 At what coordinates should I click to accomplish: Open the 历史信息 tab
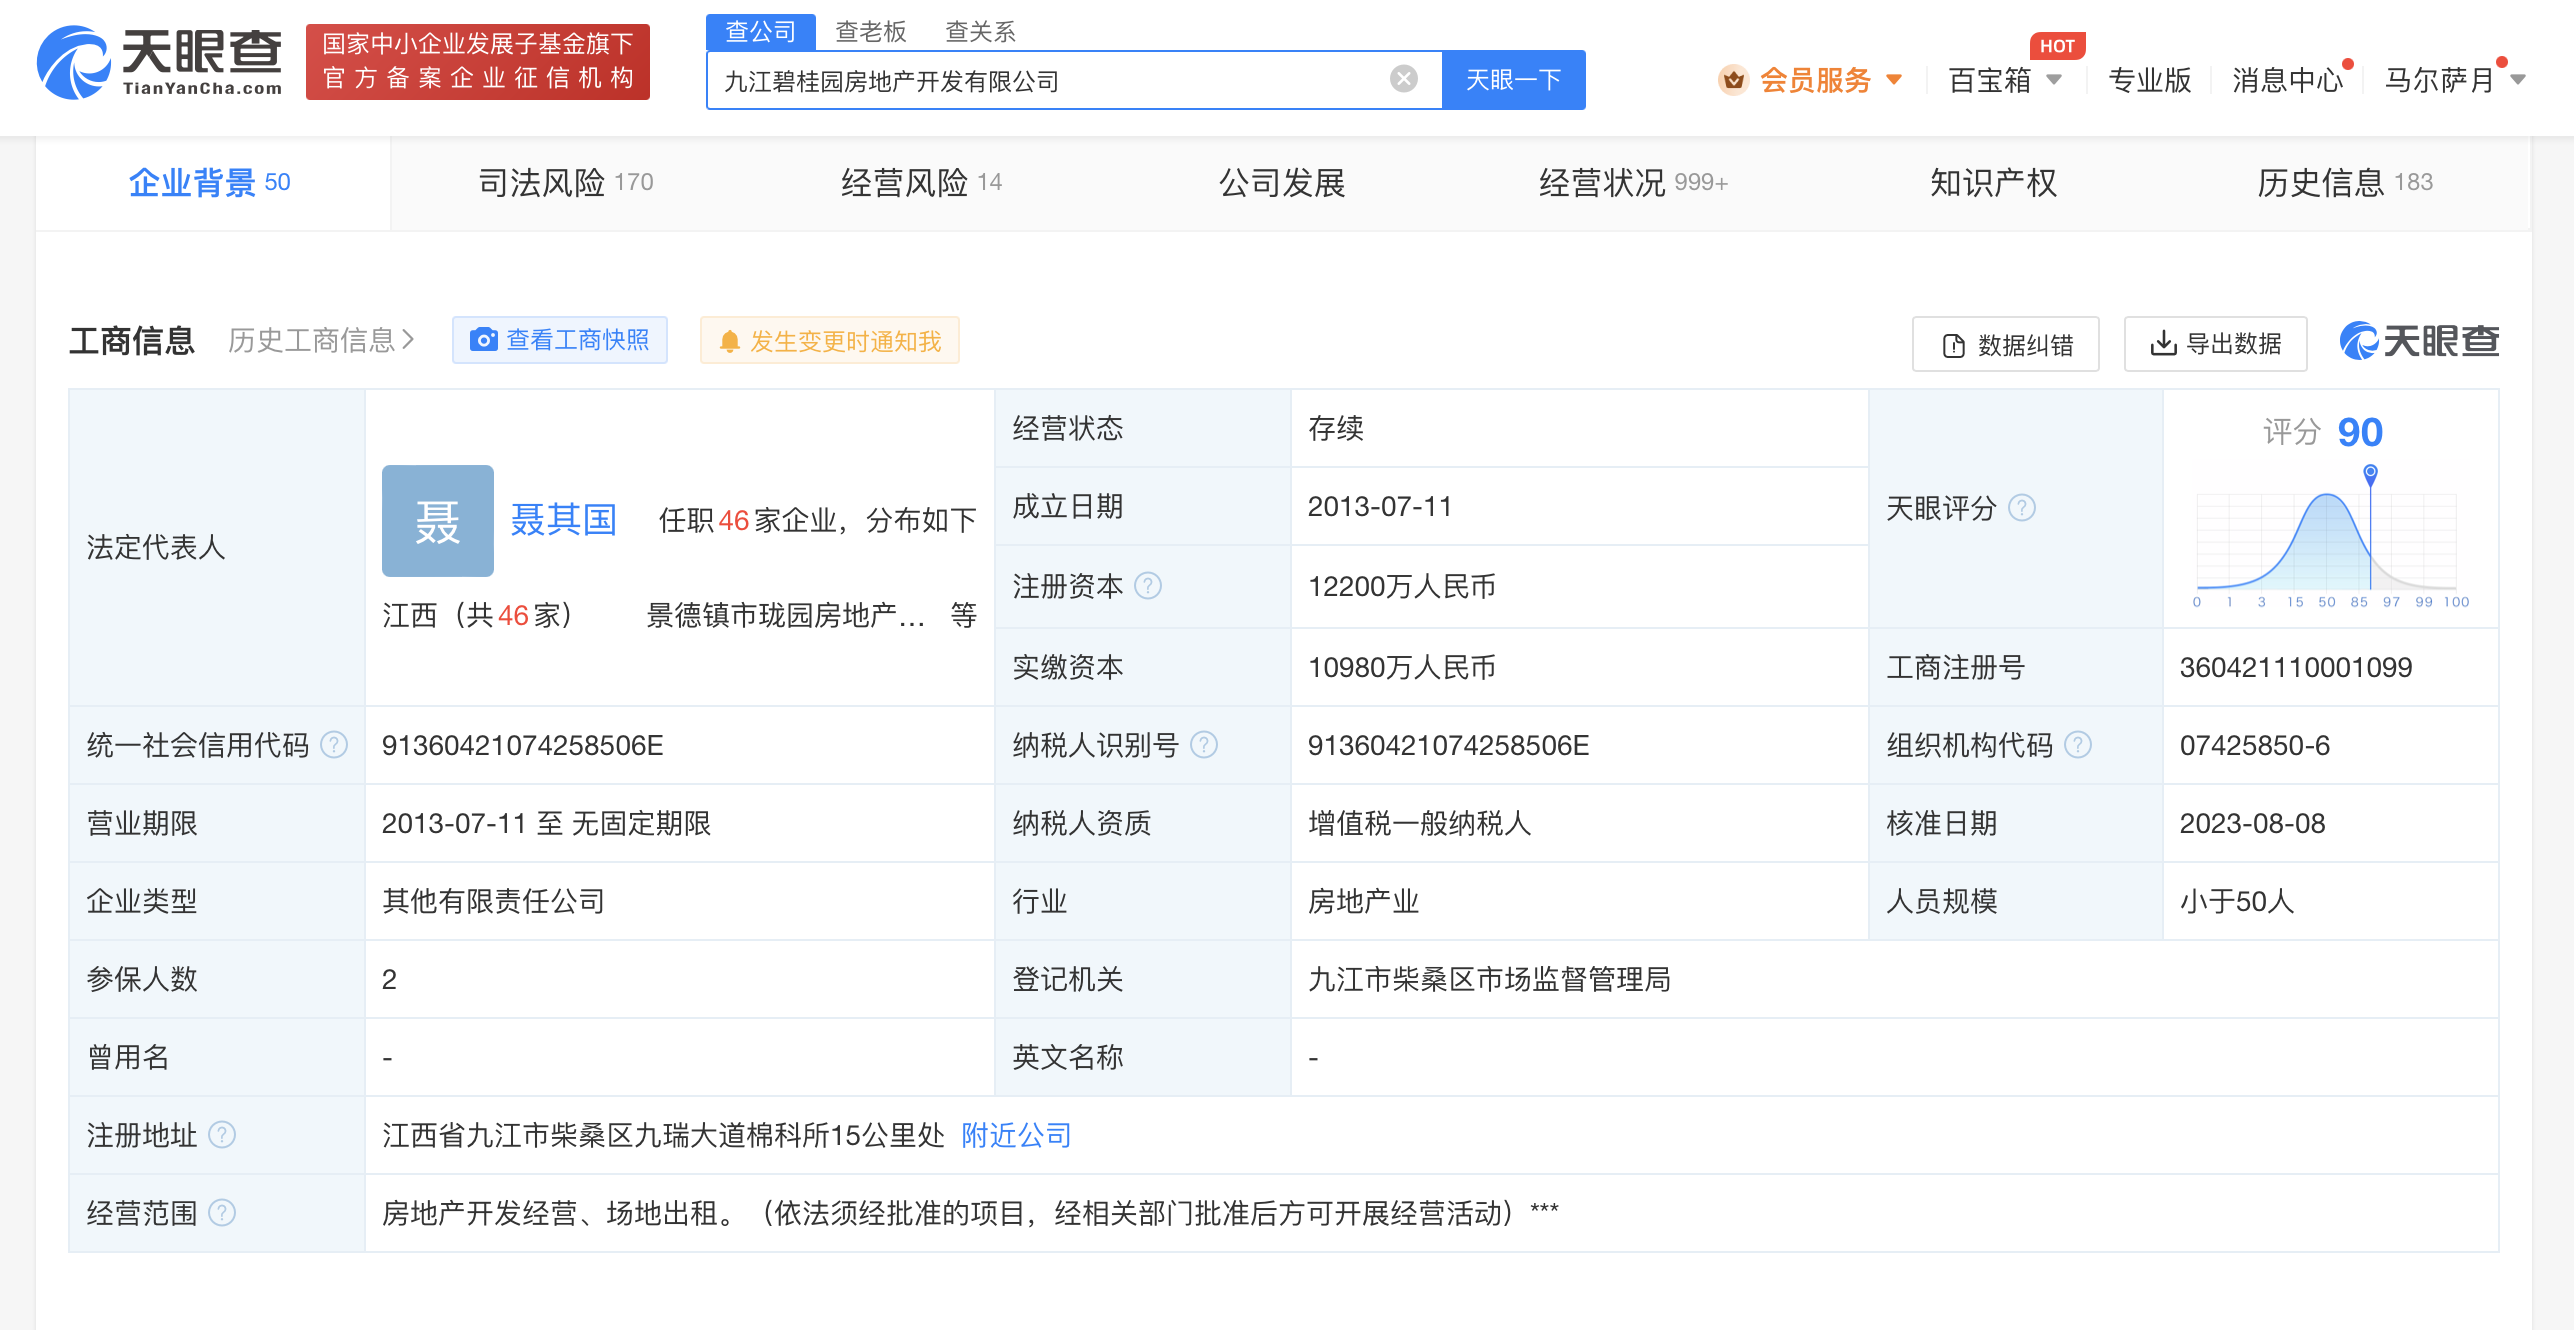click(x=2334, y=183)
